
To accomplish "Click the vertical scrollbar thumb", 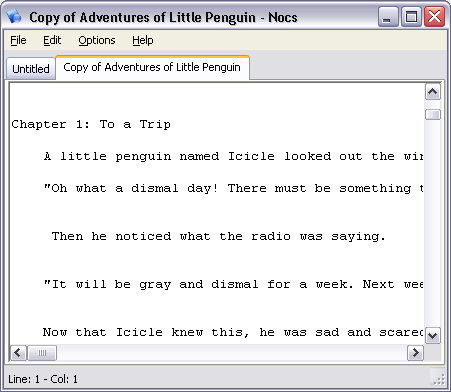I will 433,114.
